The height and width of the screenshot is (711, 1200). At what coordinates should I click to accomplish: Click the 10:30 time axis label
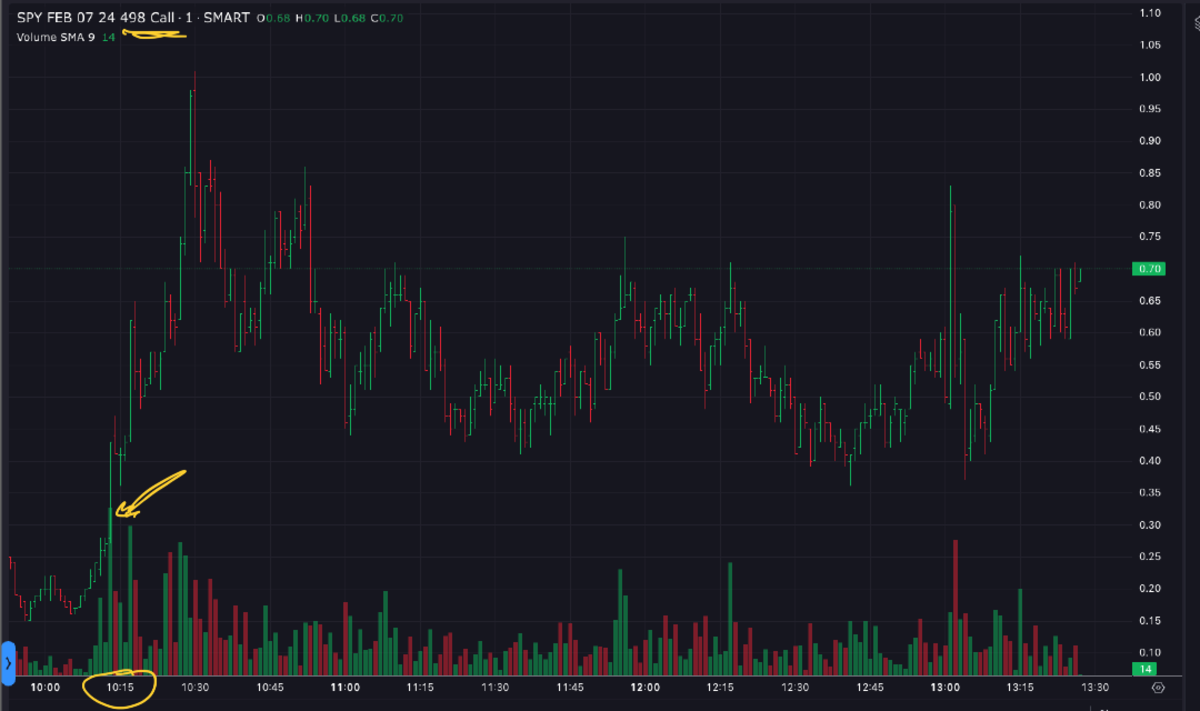pyautogui.click(x=195, y=688)
